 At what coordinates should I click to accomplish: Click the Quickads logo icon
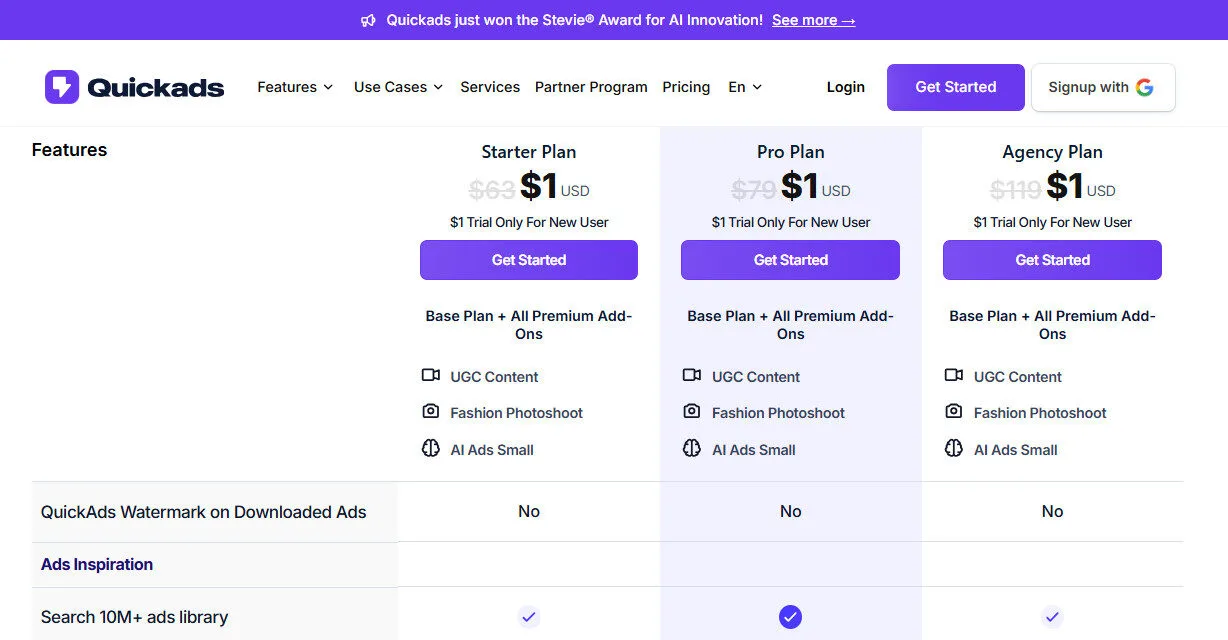click(x=61, y=86)
